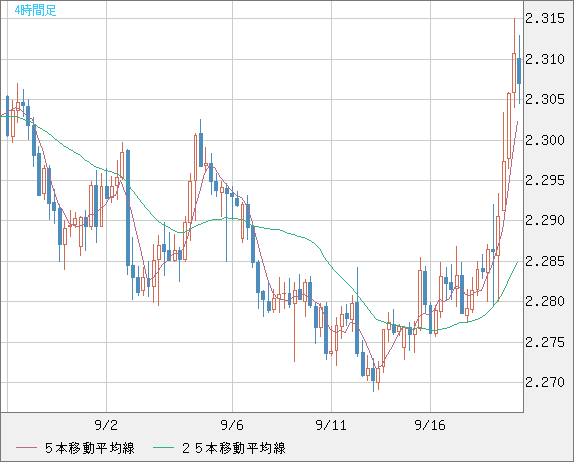Click the green 25-period legend line sample

tap(163, 448)
